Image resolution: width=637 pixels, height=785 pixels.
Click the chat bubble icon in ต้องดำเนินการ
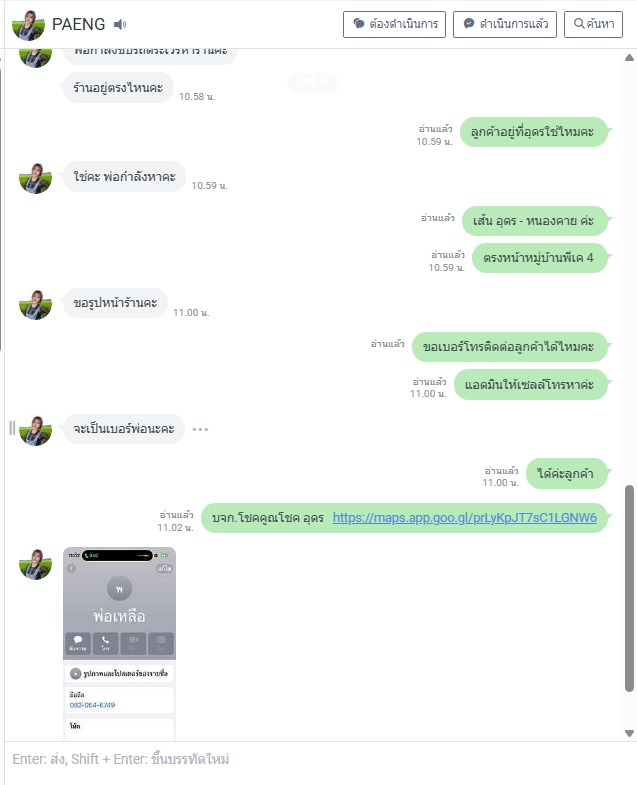click(x=359, y=24)
